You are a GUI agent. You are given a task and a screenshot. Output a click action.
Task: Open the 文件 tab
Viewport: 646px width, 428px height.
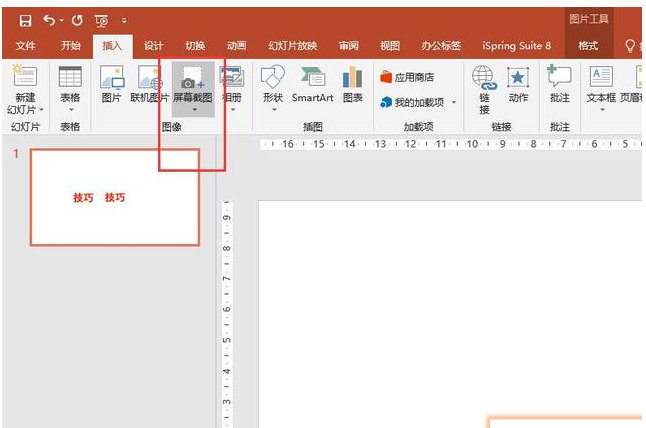point(26,46)
